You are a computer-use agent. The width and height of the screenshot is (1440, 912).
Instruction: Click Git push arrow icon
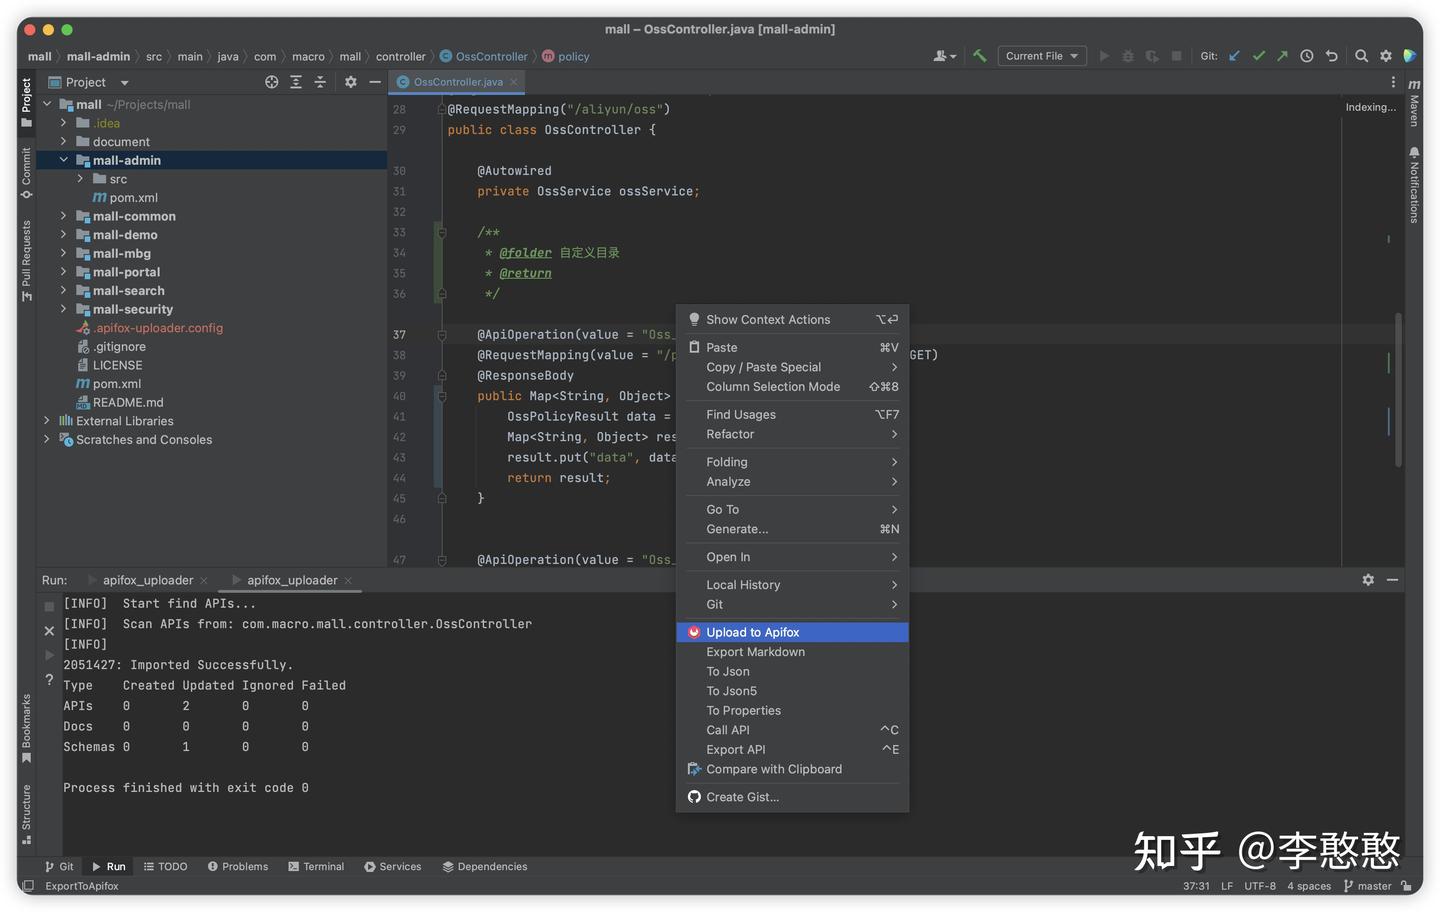coord(1282,56)
